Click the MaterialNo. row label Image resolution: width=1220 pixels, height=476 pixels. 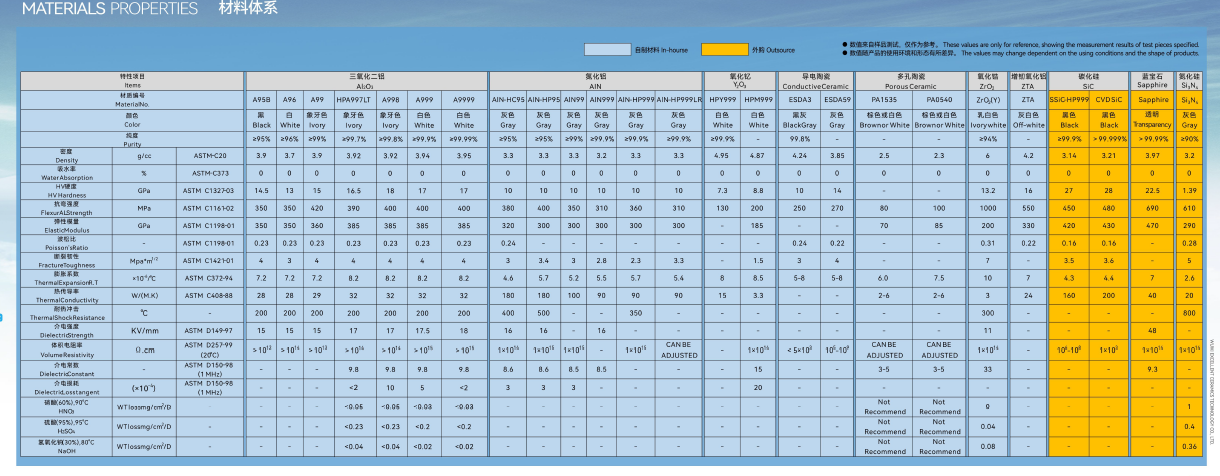(x=133, y=100)
